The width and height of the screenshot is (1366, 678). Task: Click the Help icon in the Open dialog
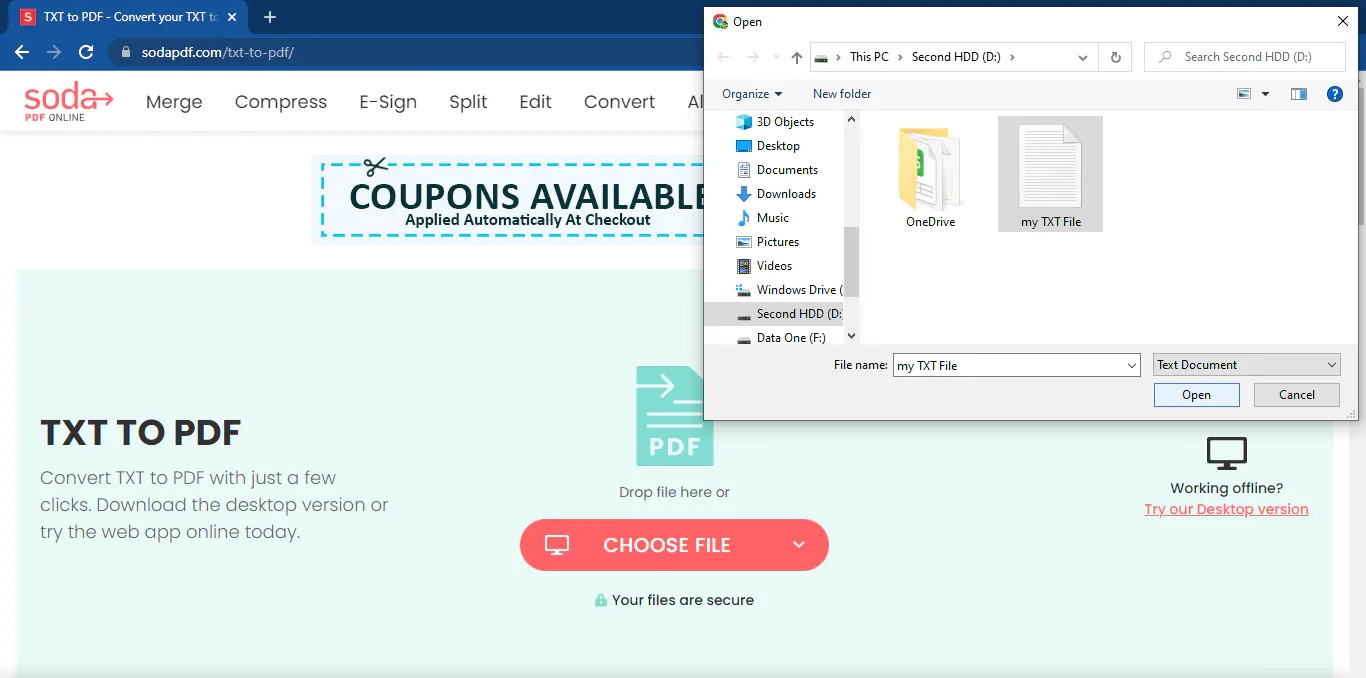1334,93
